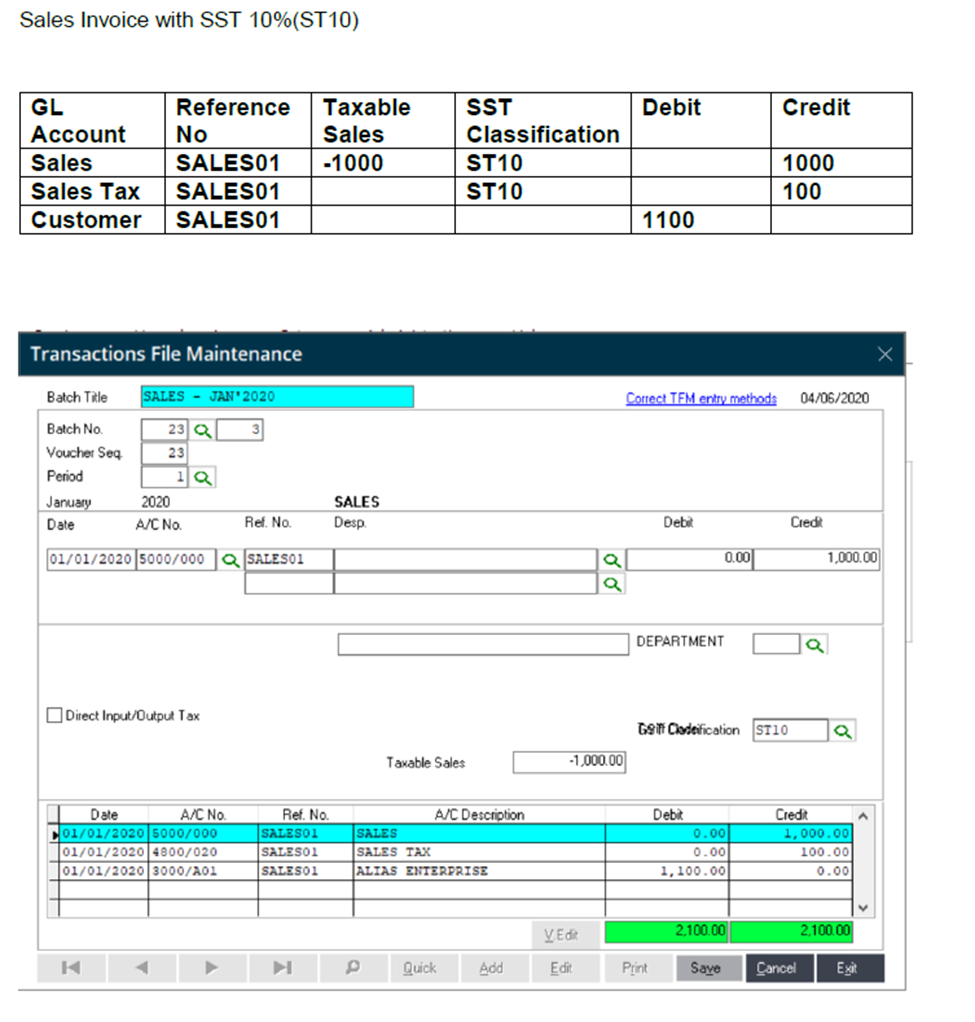Screen dimensions: 975x1022
Task: Enable Direct Input/Output Tax checkbox
Action: tap(55, 716)
